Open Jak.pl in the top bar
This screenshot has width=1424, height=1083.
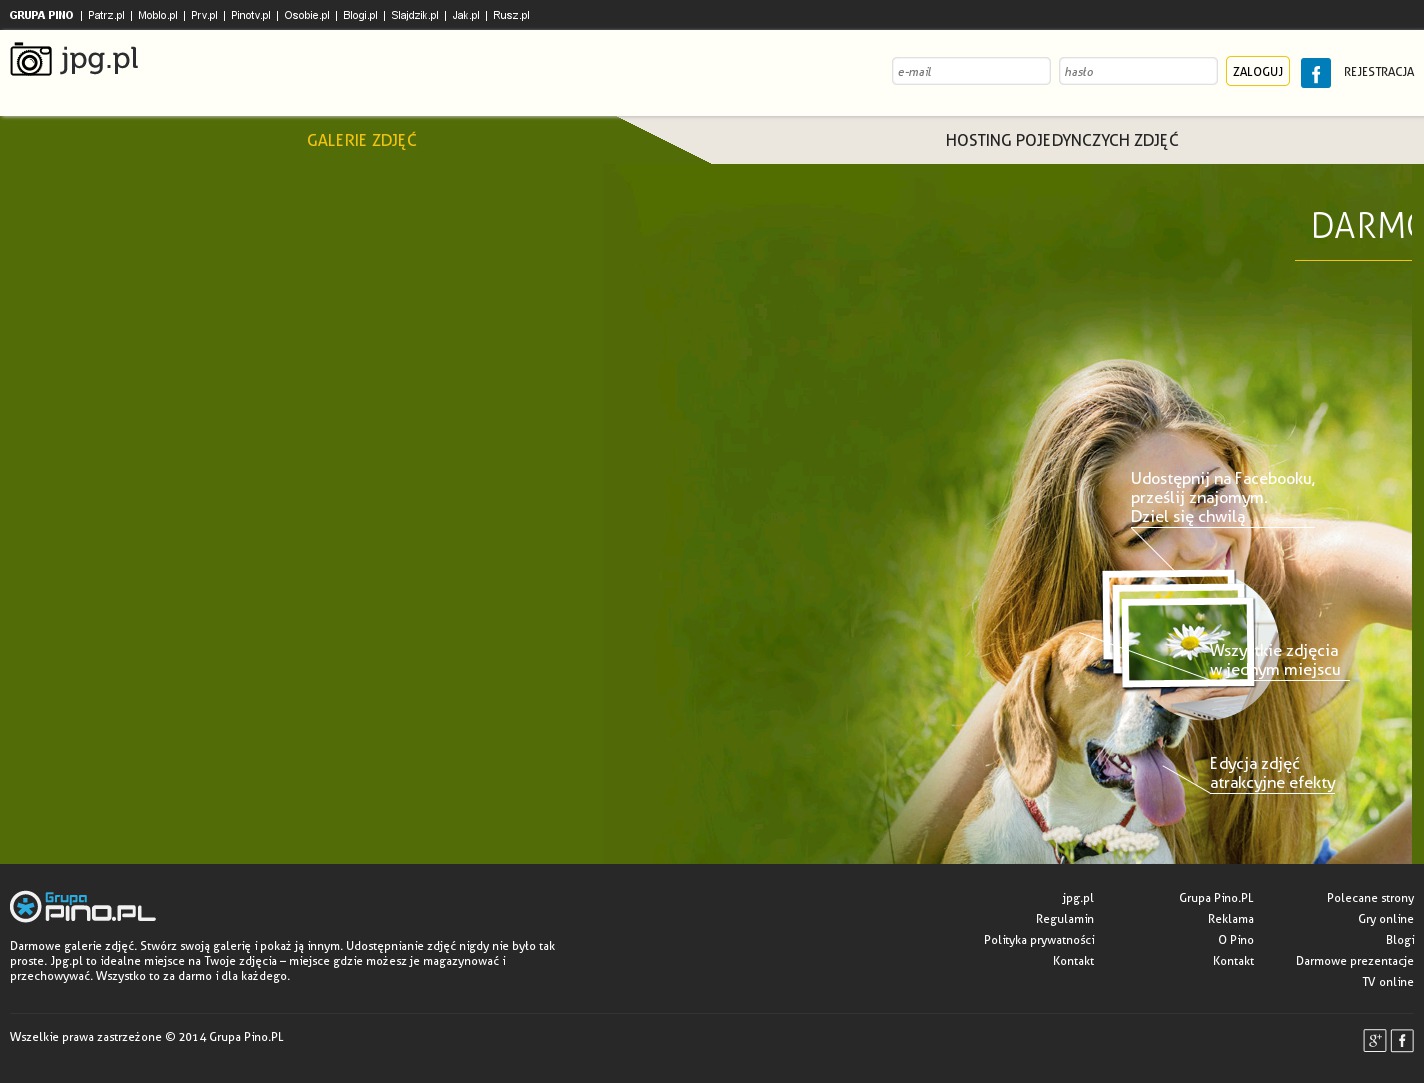(465, 15)
